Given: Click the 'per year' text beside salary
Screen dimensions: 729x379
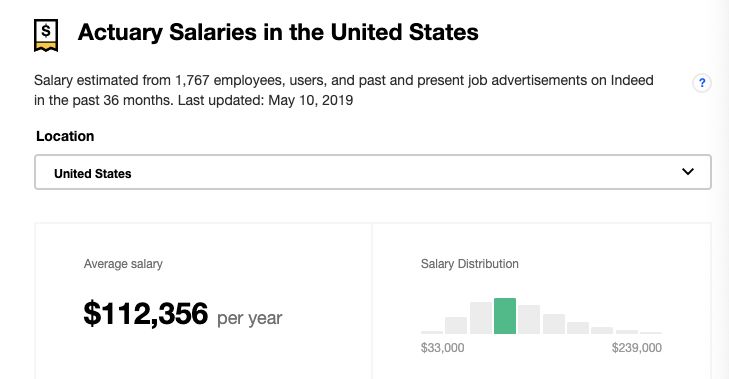Looking at the screenshot, I should [250, 319].
